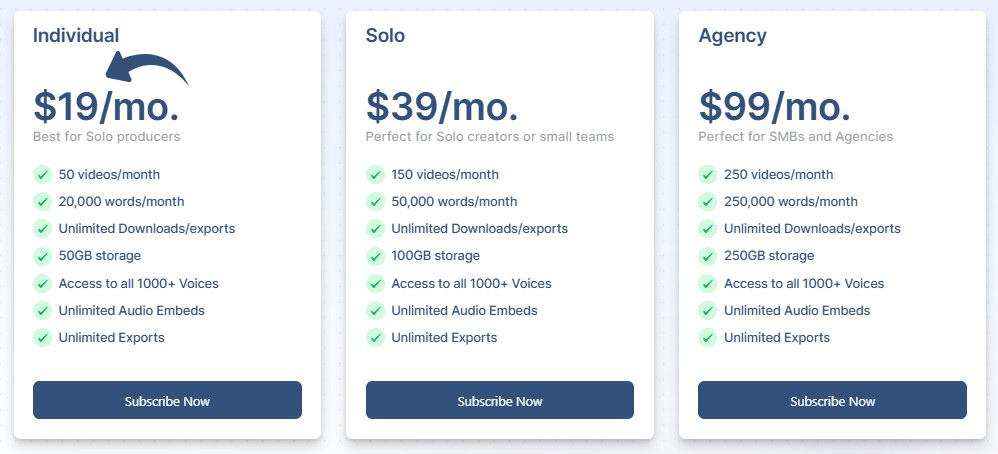Click checkmark next to 50GB storage
This screenshot has height=454, width=998.
(42, 255)
